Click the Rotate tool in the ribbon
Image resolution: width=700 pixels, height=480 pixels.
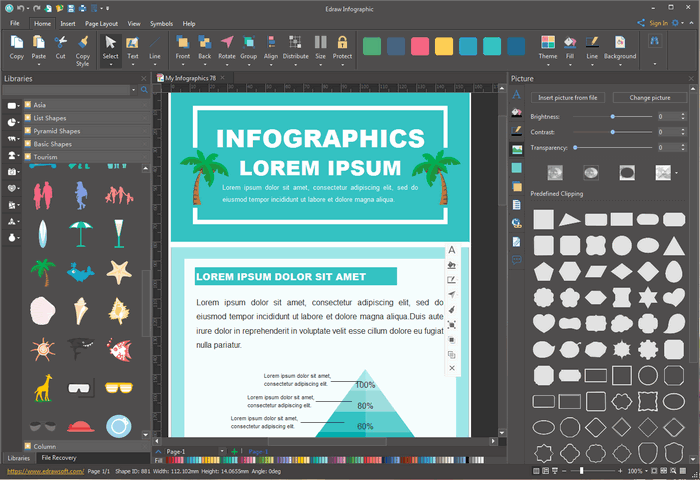point(227,46)
